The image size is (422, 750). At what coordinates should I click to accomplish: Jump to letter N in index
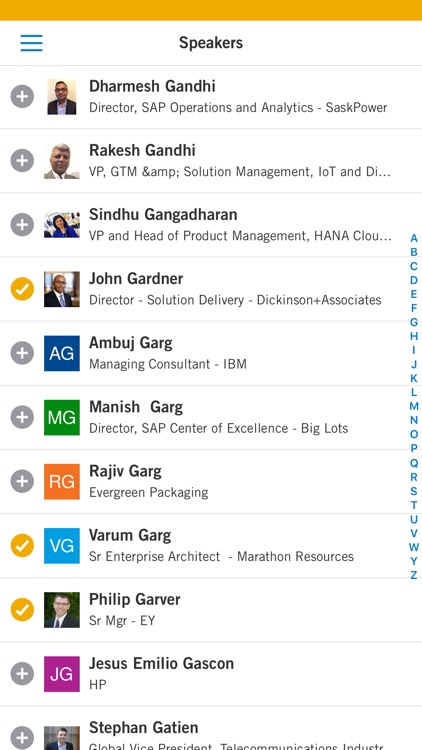click(x=414, y=420)
